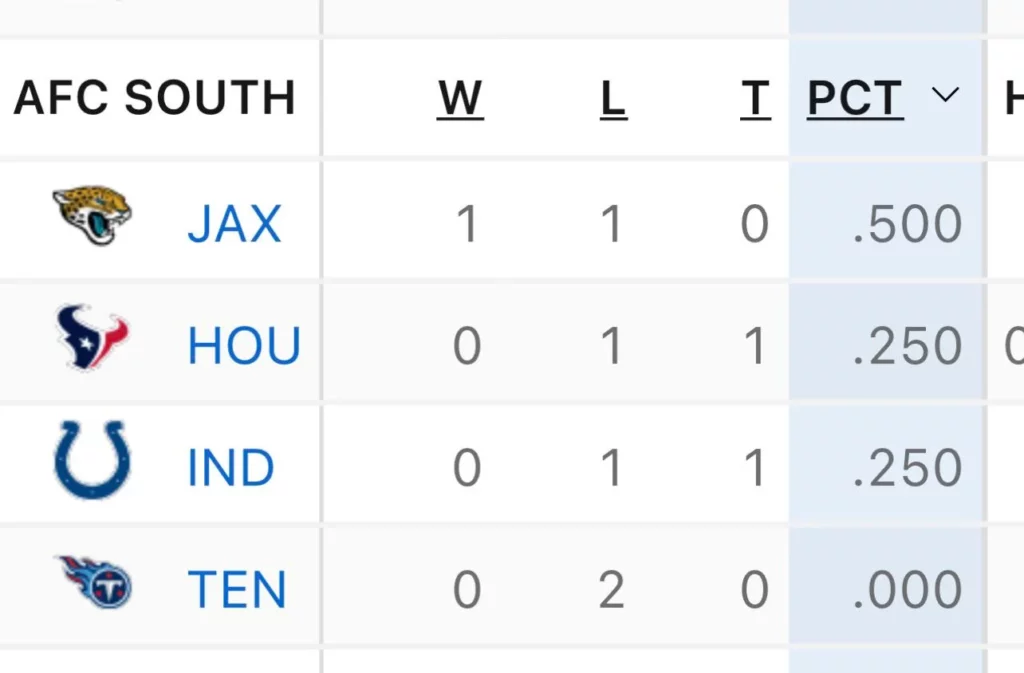Viewport: 1024px width, 673px height.
Task: Open the HOU team link
Action: coord(244,345)
